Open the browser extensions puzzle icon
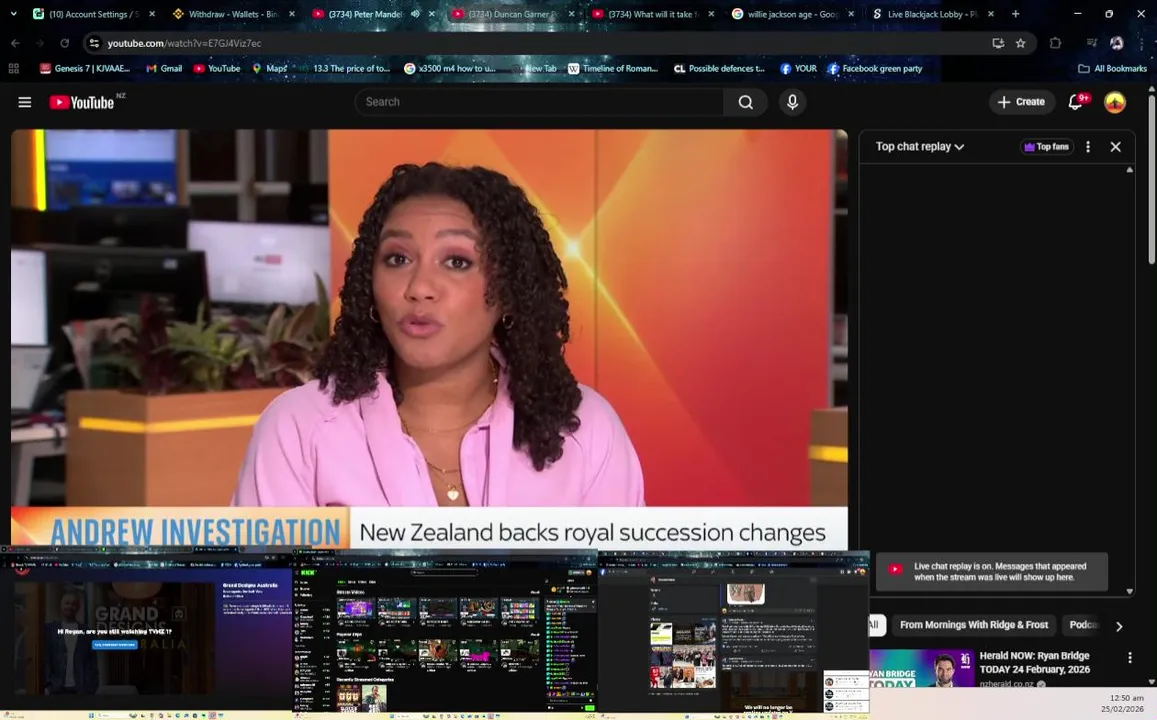1157x720 pixels. [1055, 43]
